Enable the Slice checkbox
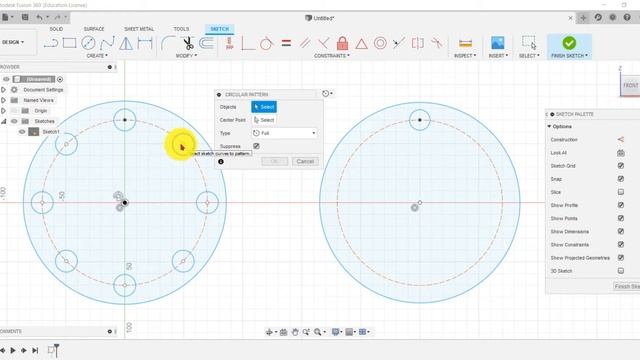 click(x=621, y=192)
